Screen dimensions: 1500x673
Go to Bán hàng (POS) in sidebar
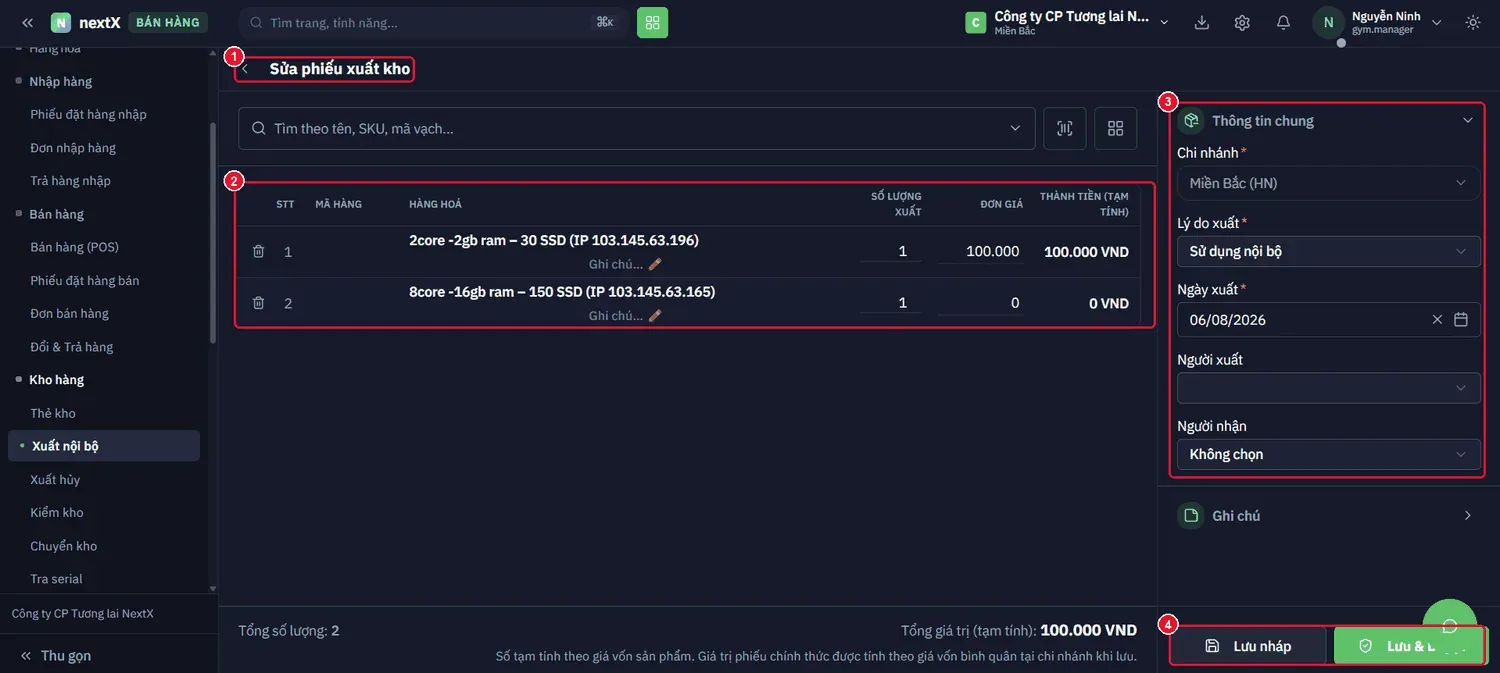pos(74,247)
